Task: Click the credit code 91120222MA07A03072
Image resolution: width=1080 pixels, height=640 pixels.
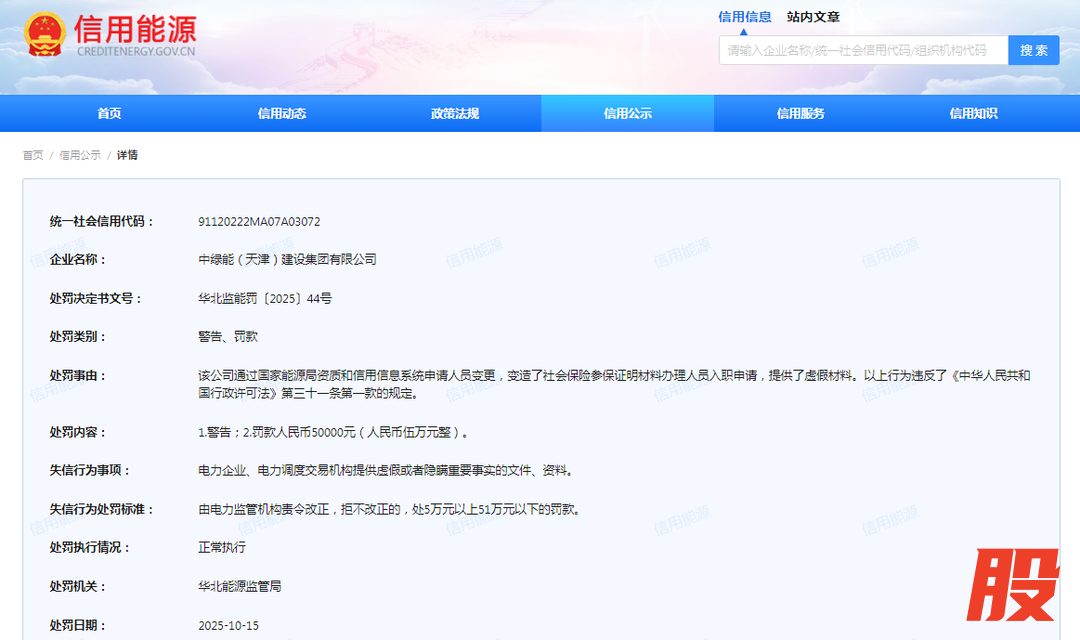Action: (x=259, y=221)
